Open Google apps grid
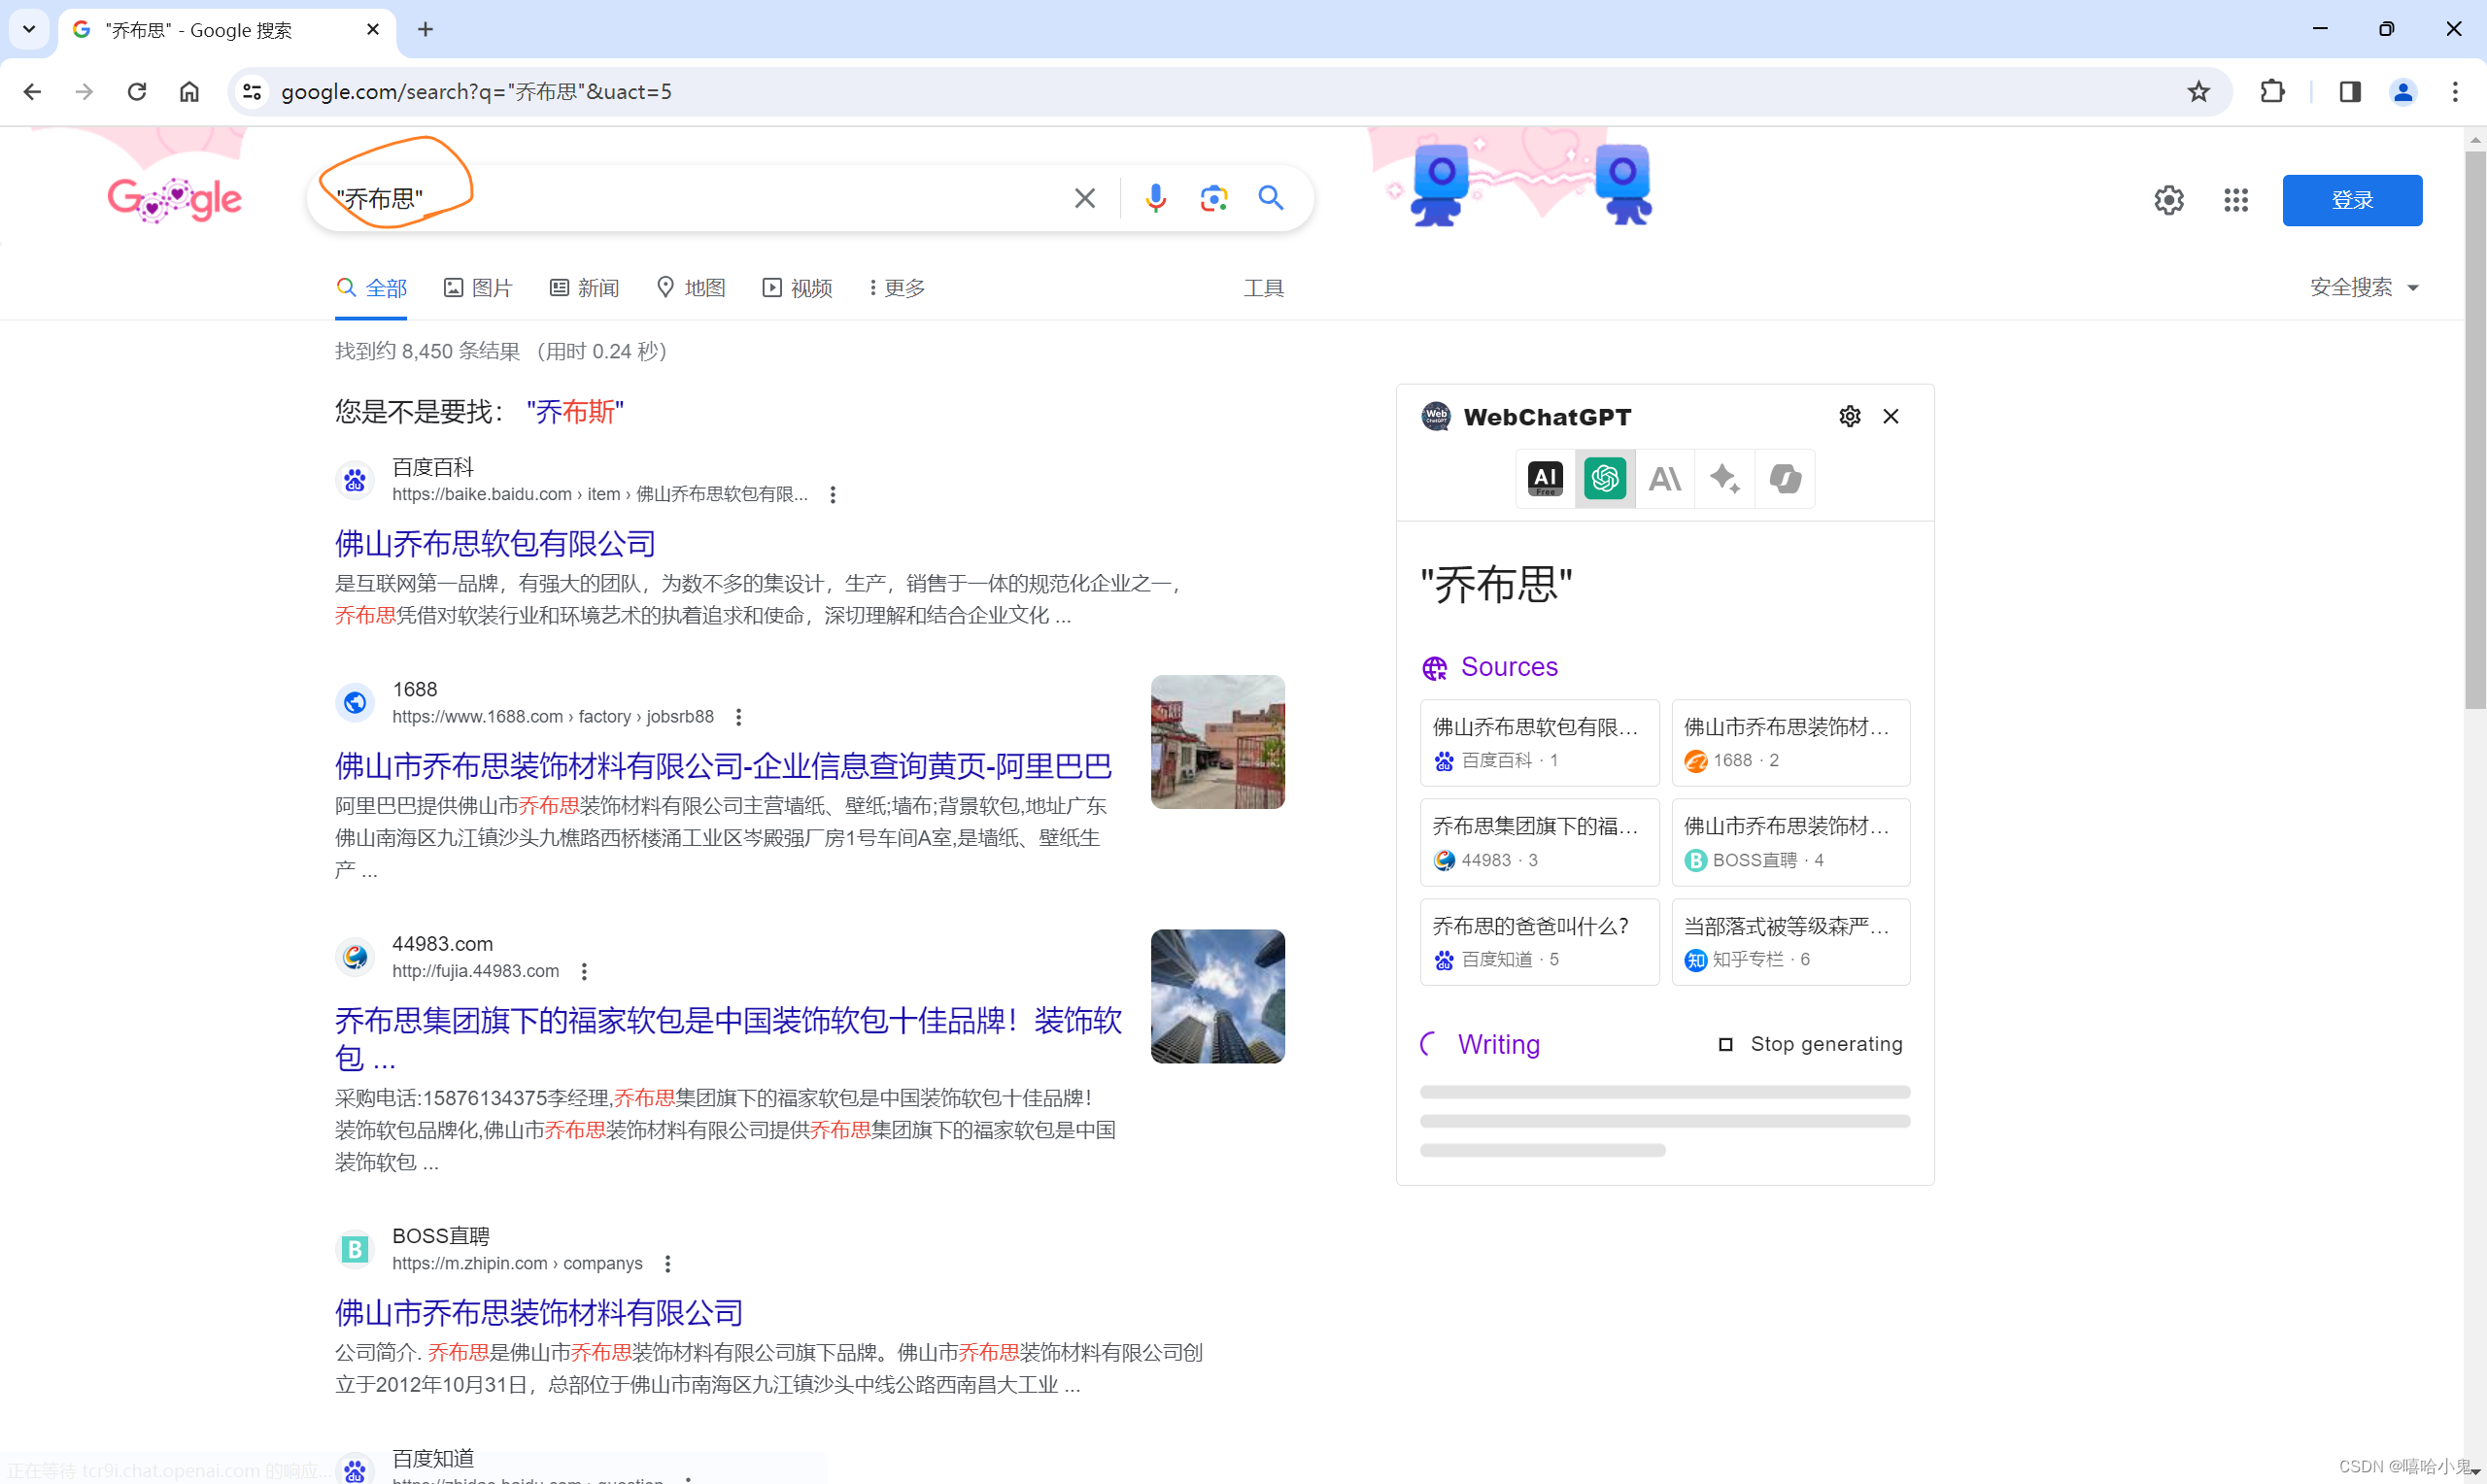The width and height of the screenshot is (2487, 1484). click(2236, 200)
